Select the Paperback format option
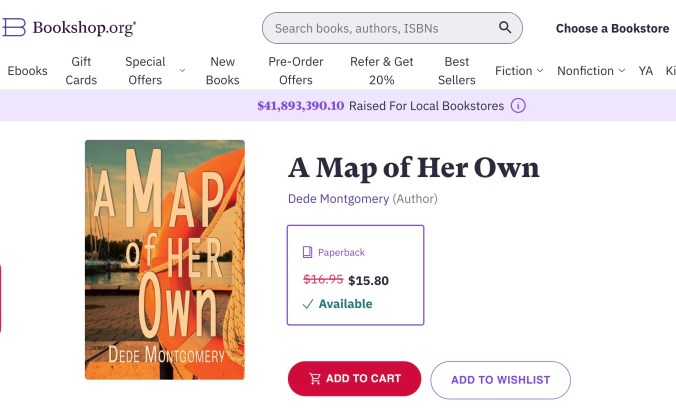This screenshot has height=419, width=676. [355, 275]
